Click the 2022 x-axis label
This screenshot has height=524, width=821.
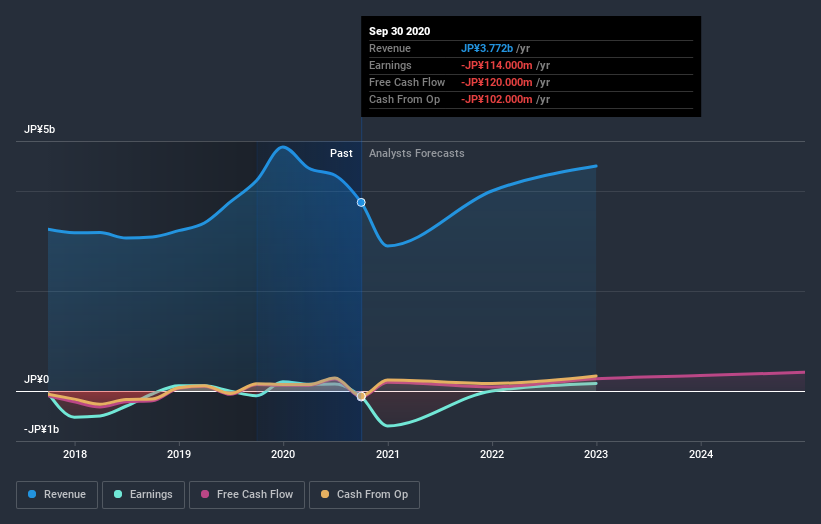[492, 454]
